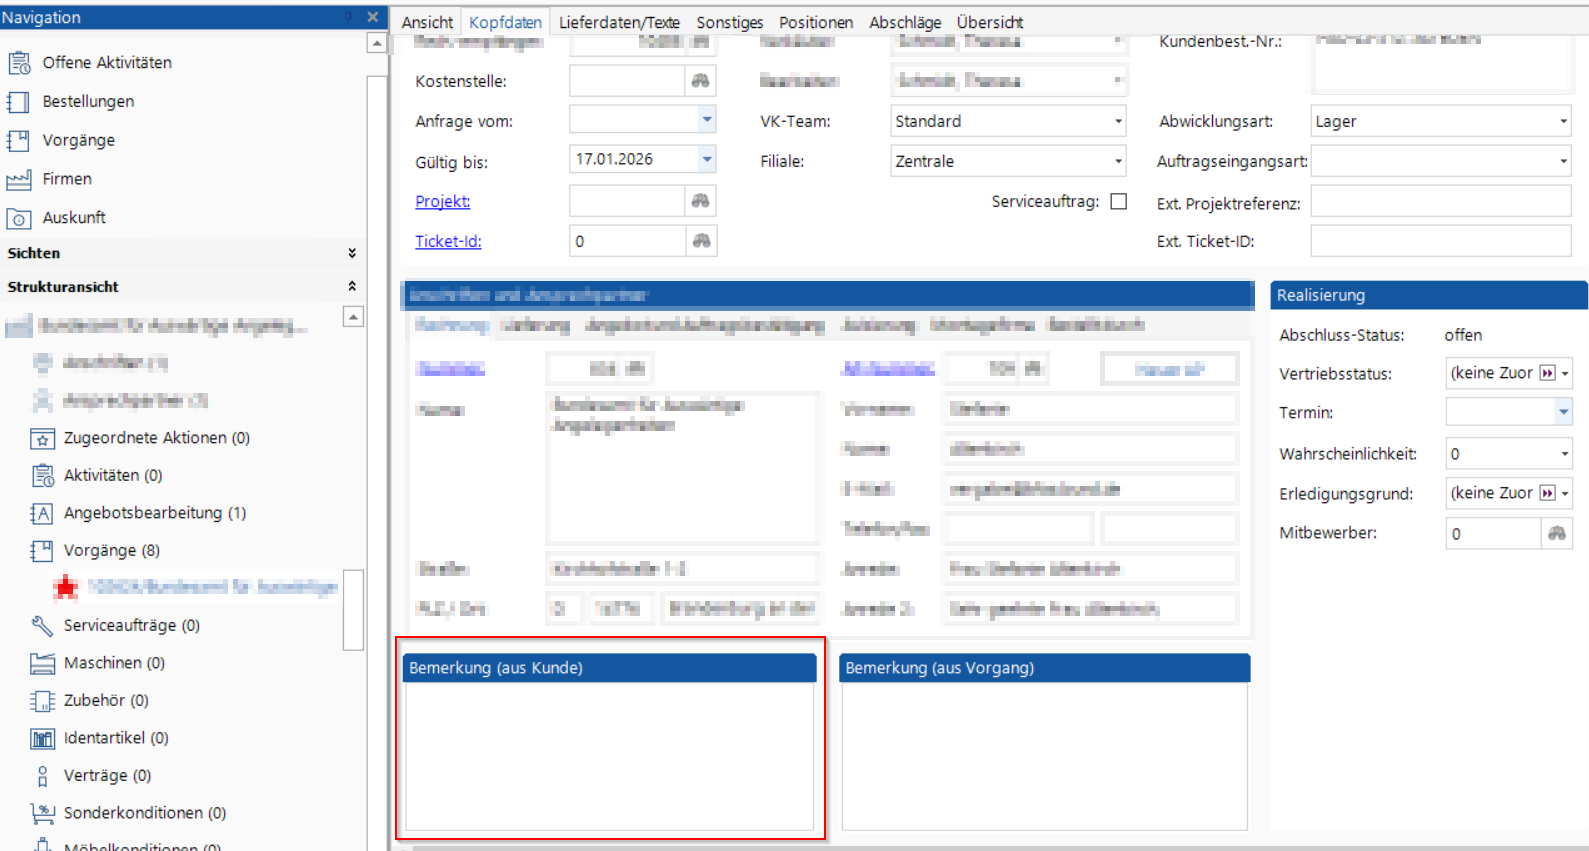Viewport: 1589px width, 851px height.
Task: Open Mitbewerber search with binoculars icon
Action: [1556, 533]
